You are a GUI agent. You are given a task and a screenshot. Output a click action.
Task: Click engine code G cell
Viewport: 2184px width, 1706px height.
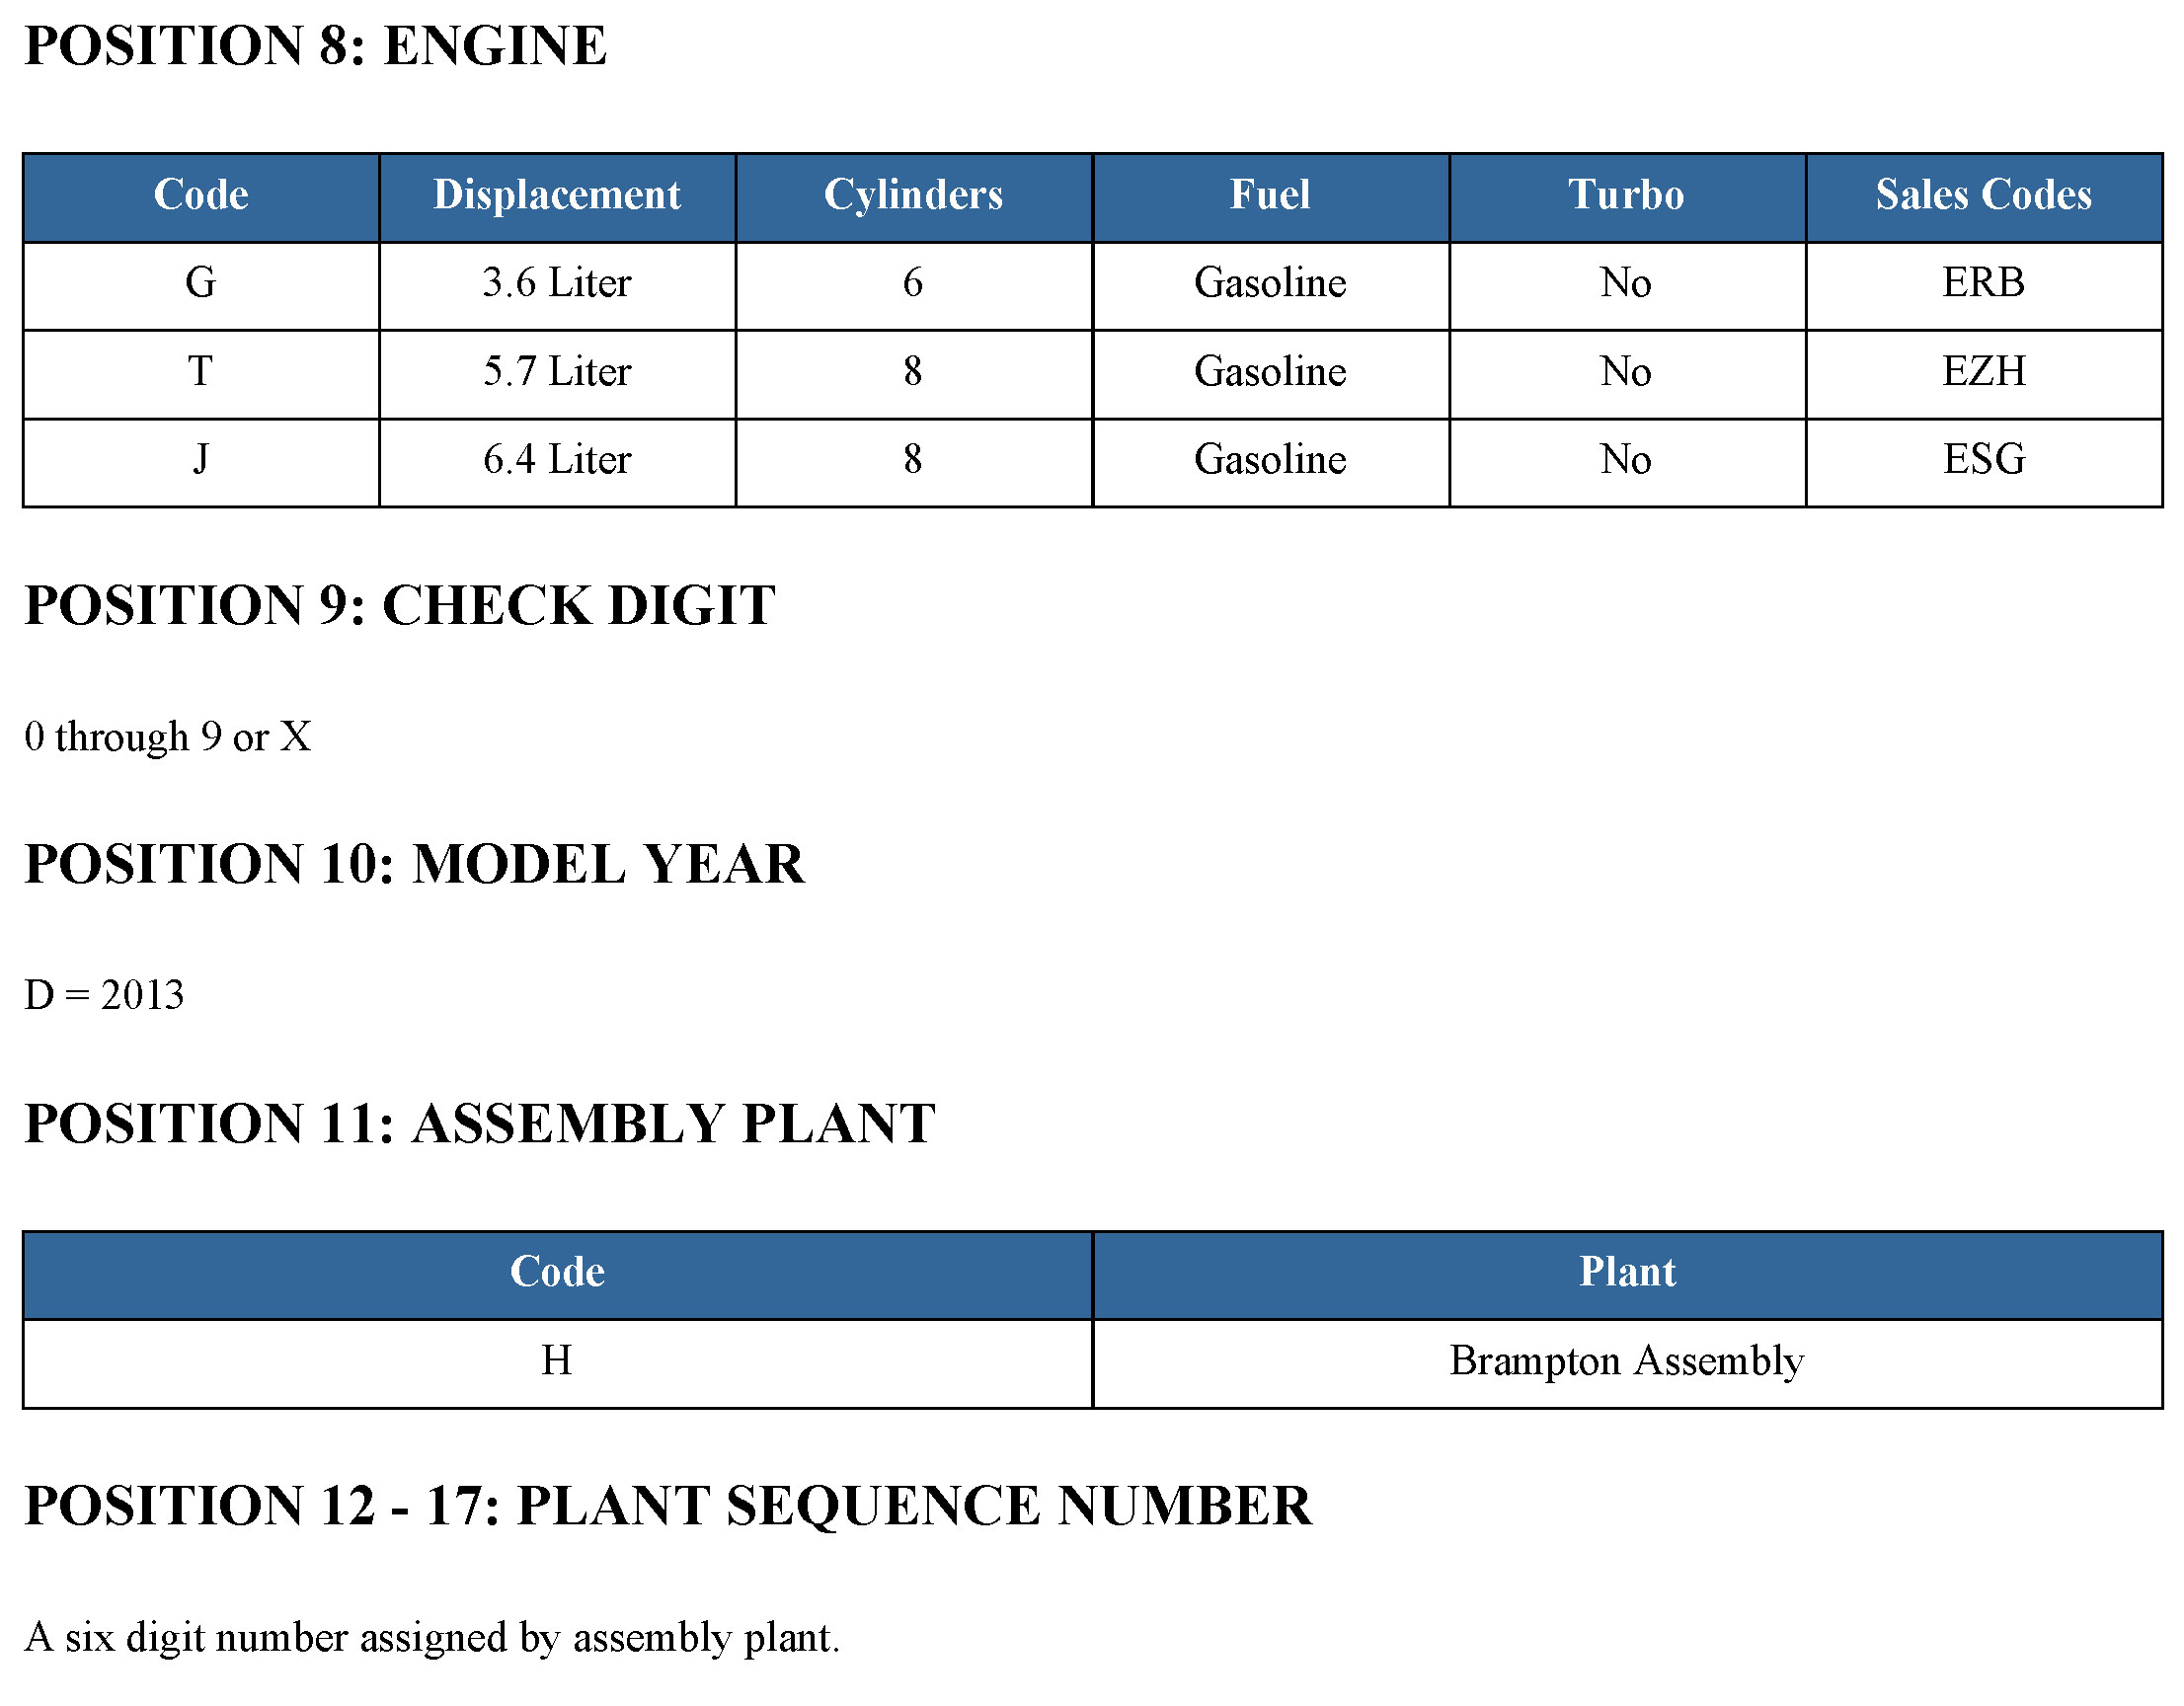click(201, 283)
